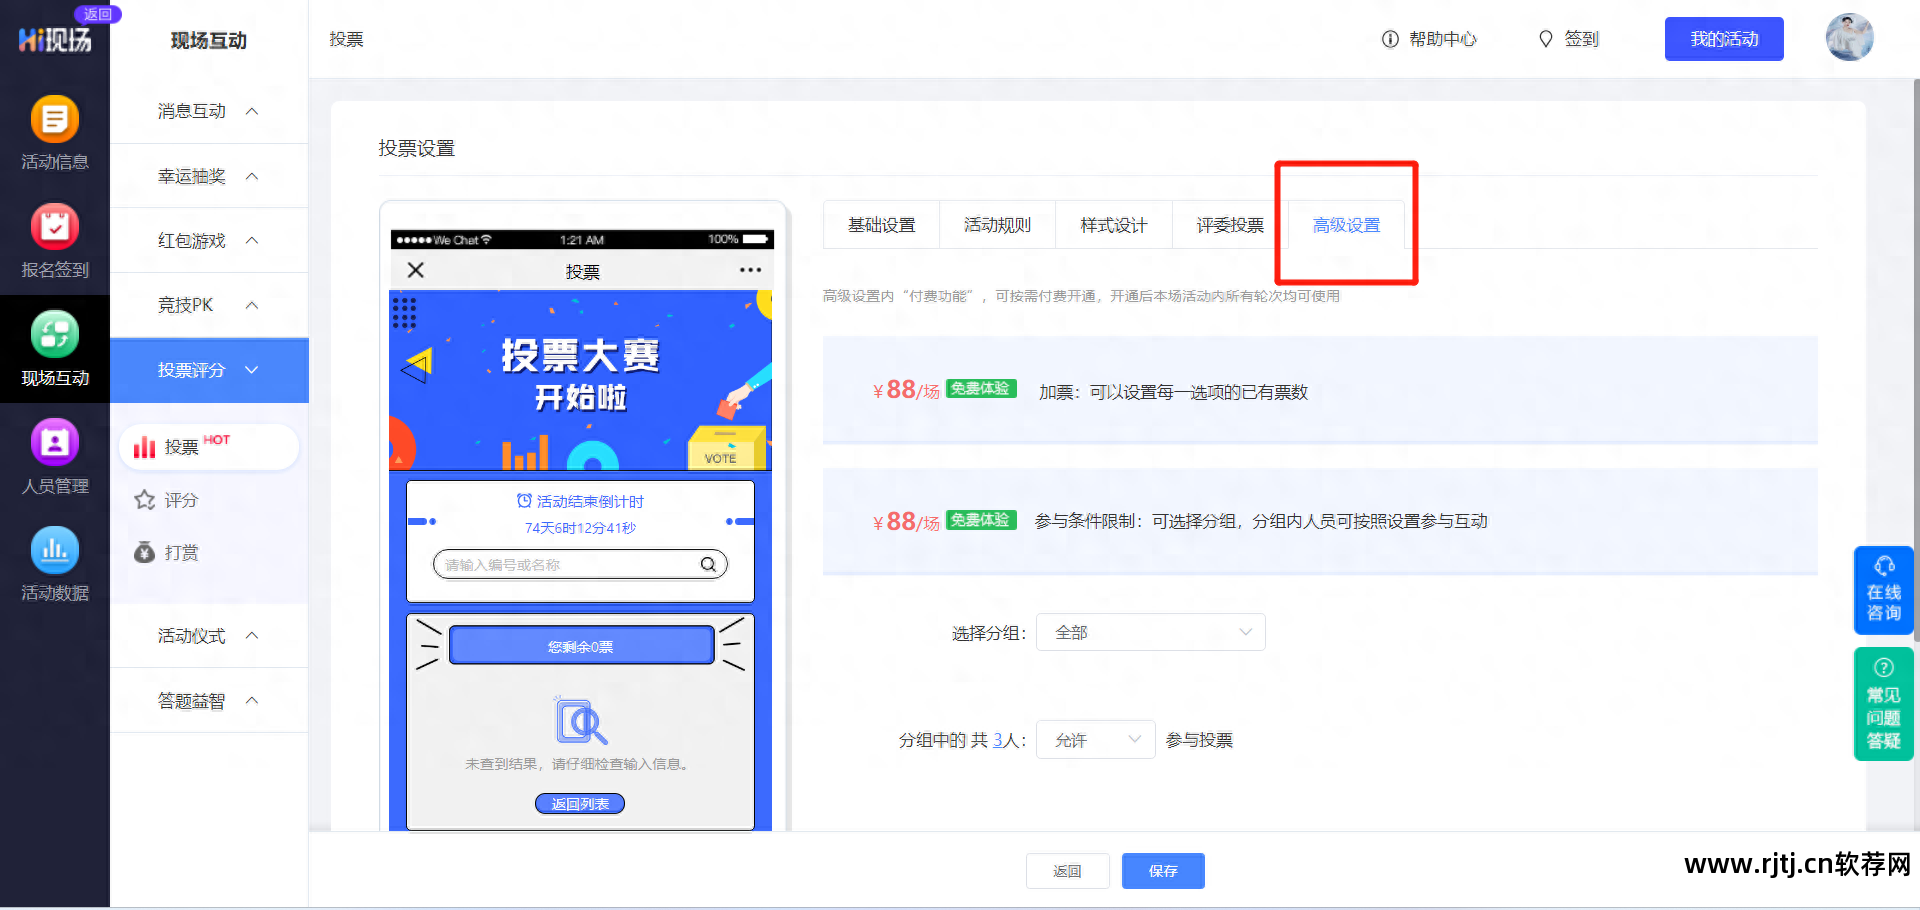
Task: Open the 允许 participation dropdown
Action: click(x=1095, y=739)
